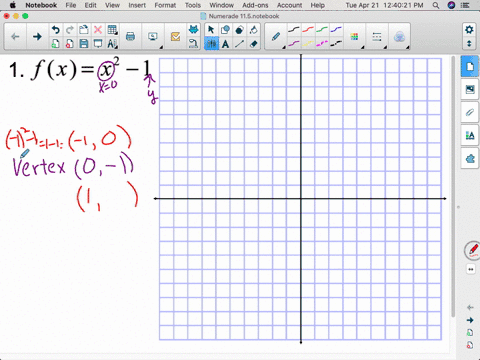The height and width of the screenshot is (360, 480).
Task: Open the Add-ons puzzle piece tab
Action: click(470, 159)
